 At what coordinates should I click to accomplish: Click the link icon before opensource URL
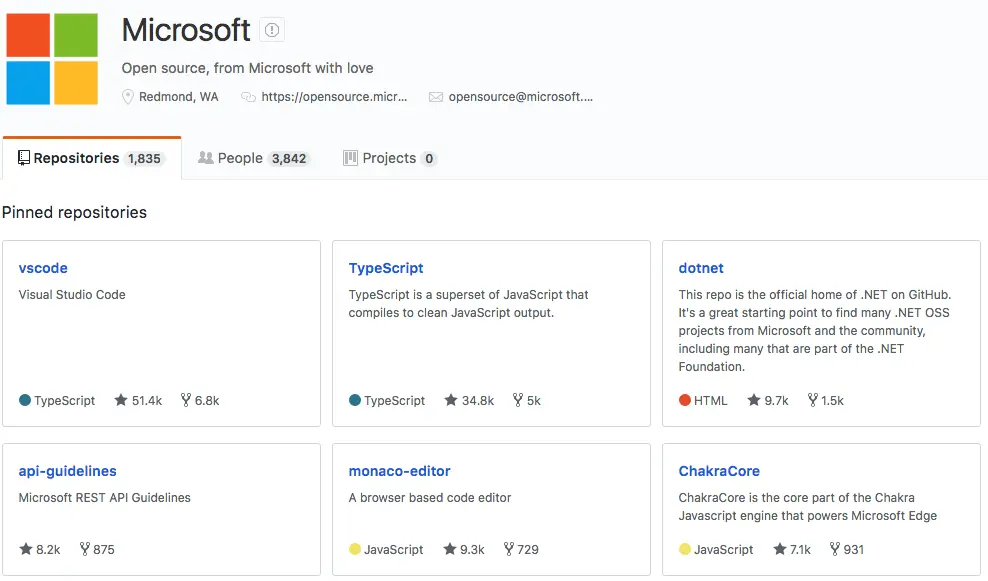coord(249,97)
